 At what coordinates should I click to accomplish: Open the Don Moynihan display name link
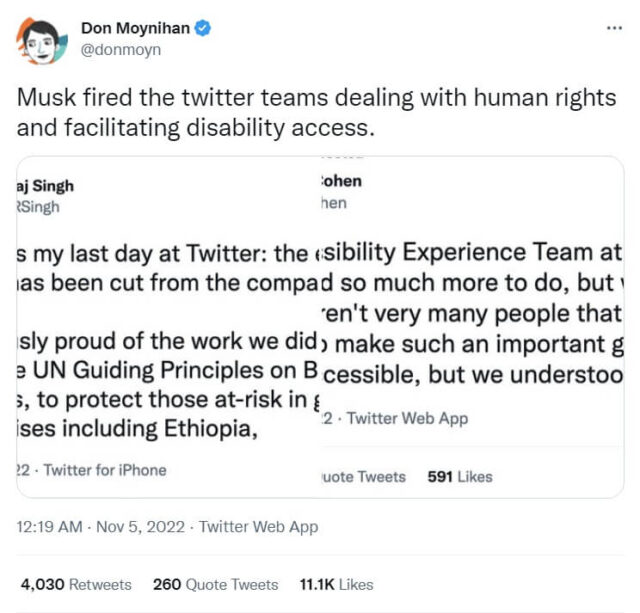pyautogui.click(x=136, y=29)
